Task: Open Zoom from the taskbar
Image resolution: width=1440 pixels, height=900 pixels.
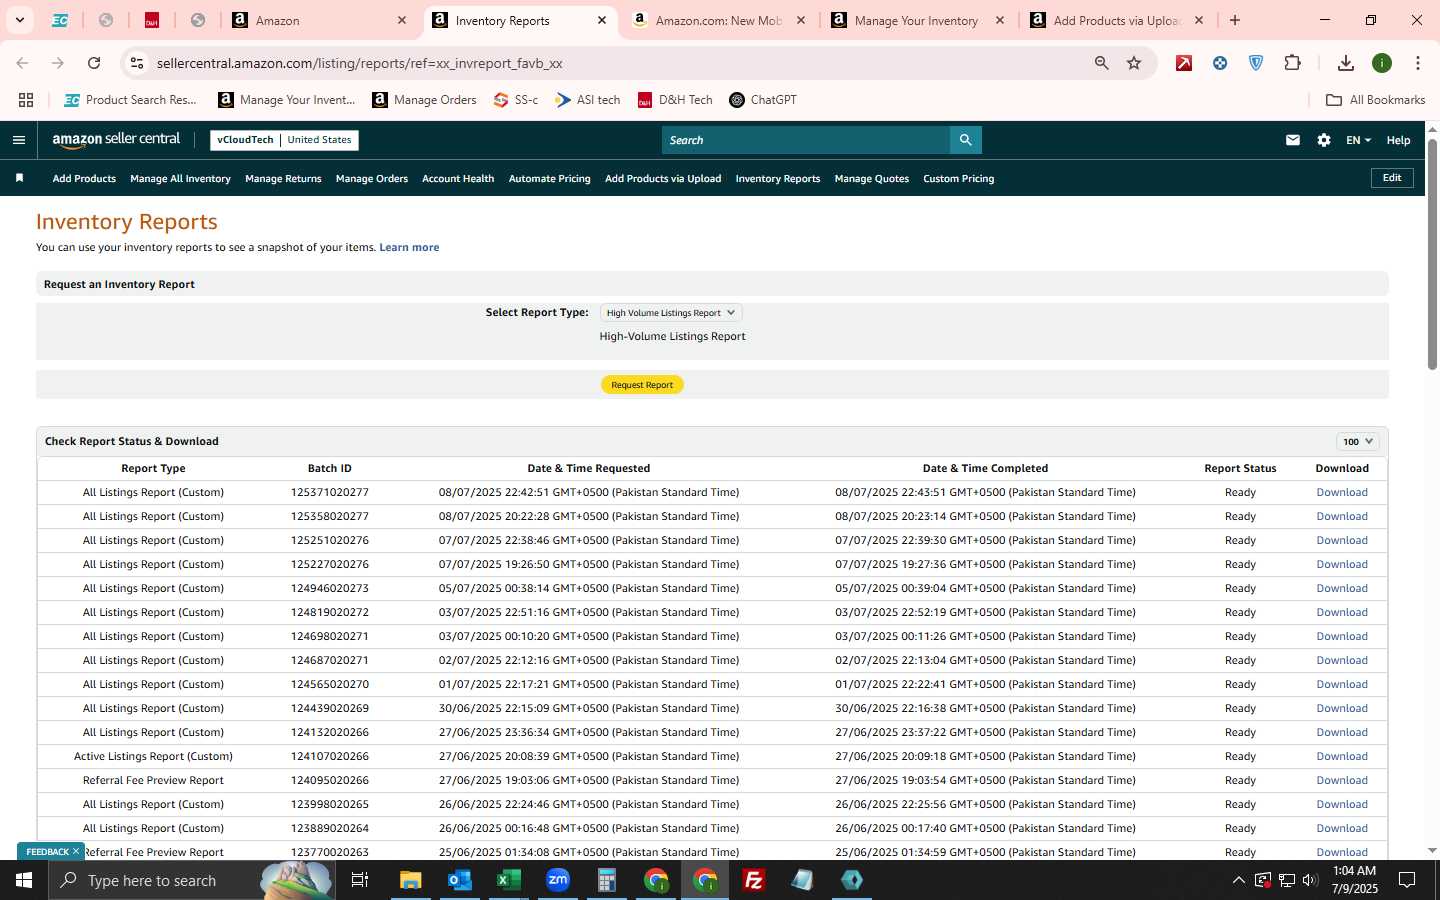Action: (x=558, y=880)
